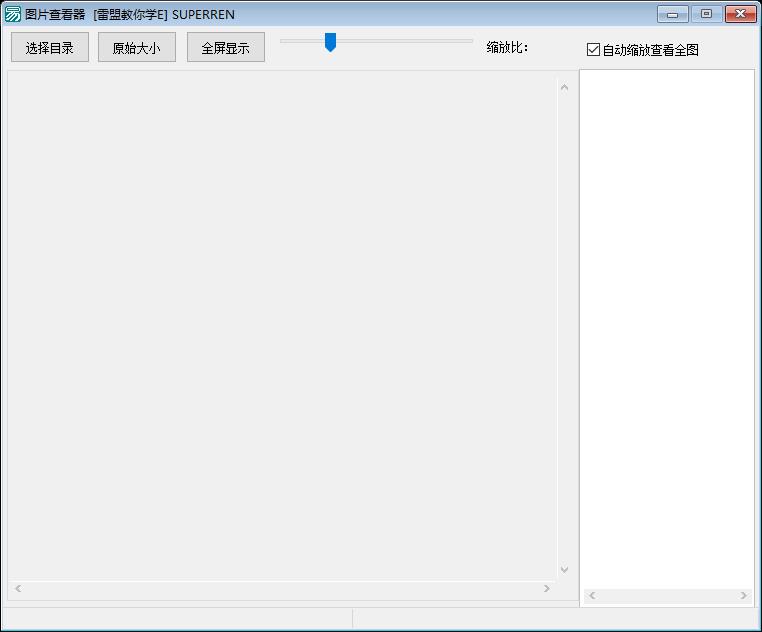Minimize the image viewer window
Viewport: 762px width, 632px height.
[673, 14]
